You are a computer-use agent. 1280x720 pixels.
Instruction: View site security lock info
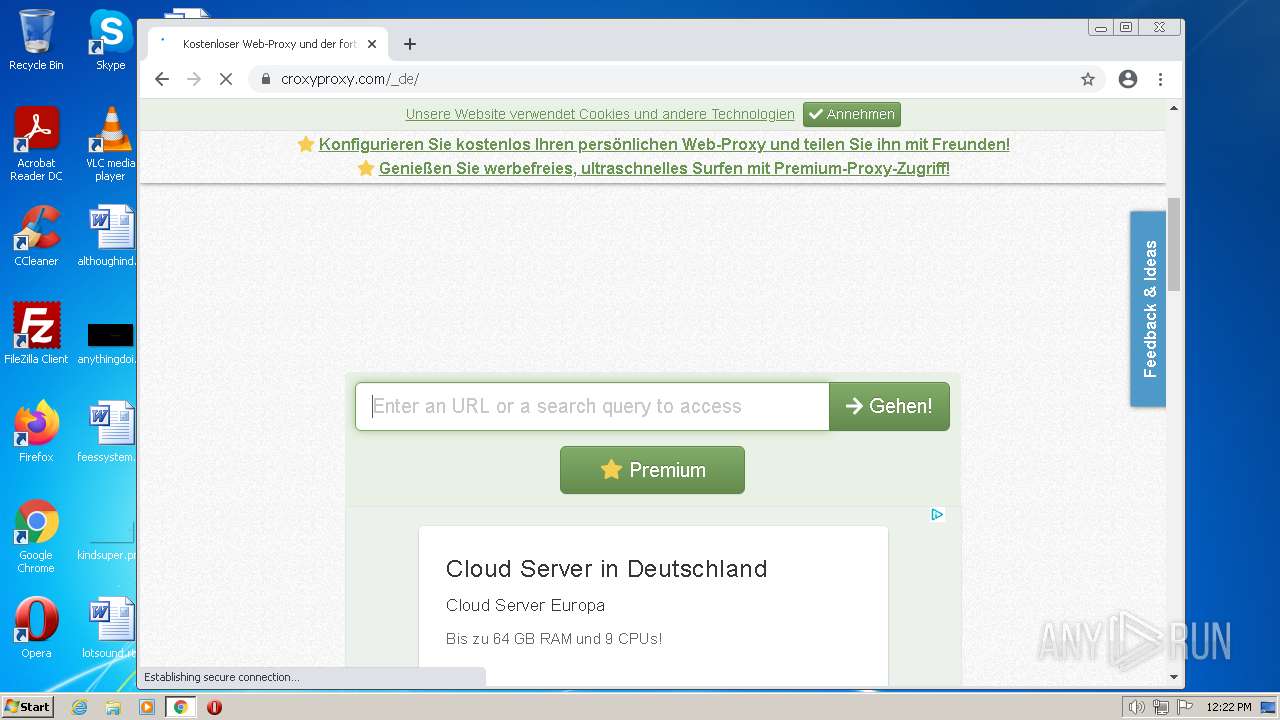[265, 79]
